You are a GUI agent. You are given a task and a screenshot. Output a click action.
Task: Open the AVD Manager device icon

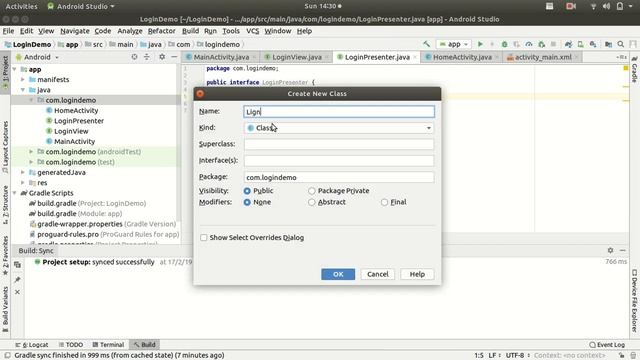coord(580,44)
